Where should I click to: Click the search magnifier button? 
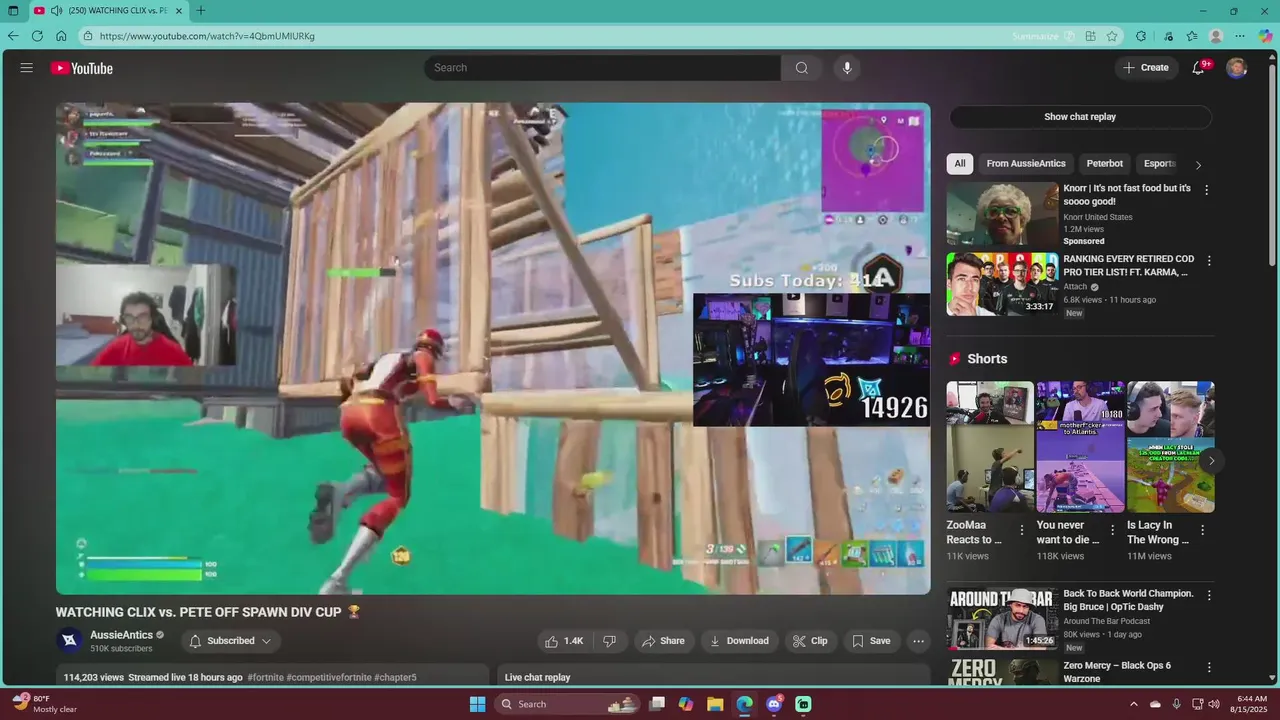pos(801,68)
